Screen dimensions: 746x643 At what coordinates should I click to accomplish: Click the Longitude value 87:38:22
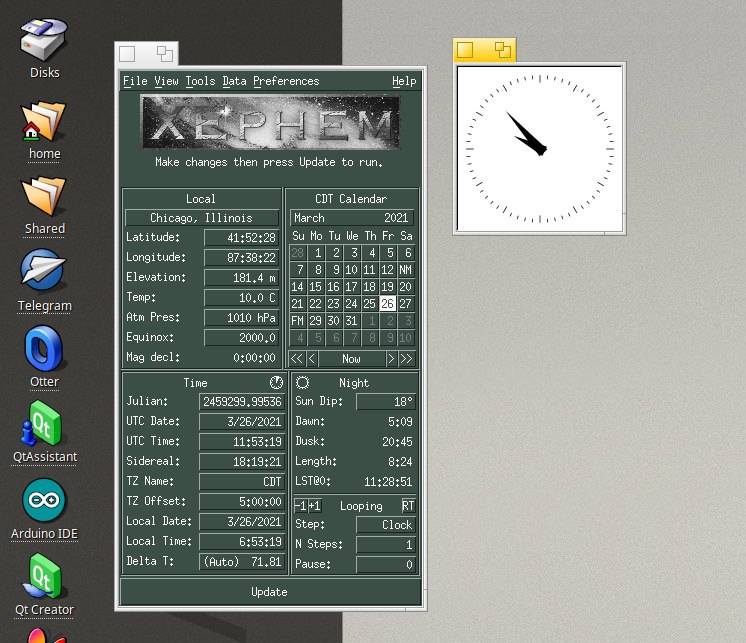point(242,258)
